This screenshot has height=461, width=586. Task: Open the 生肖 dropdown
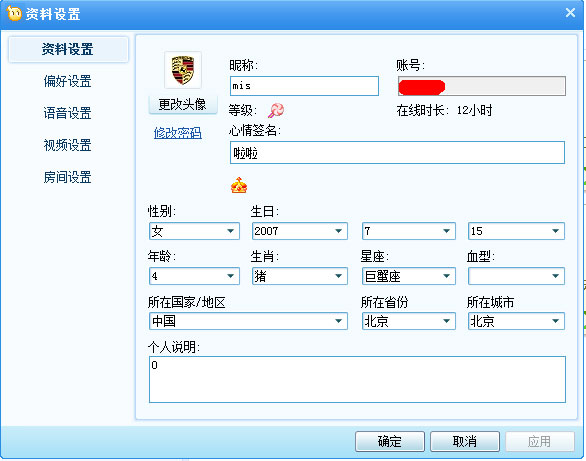(x=300, y=276)
